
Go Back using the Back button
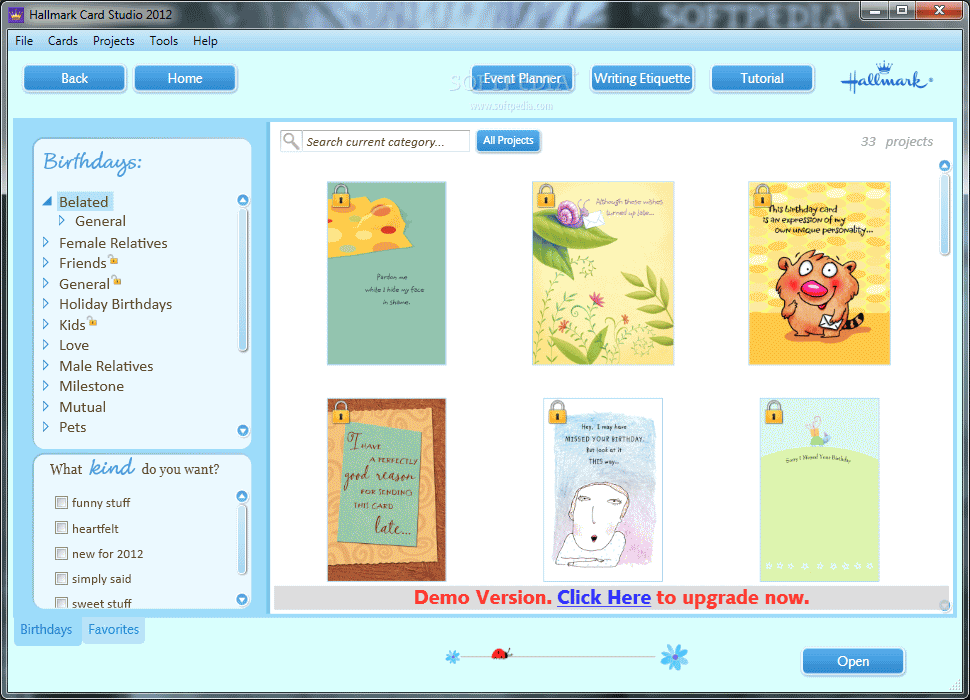74,79
